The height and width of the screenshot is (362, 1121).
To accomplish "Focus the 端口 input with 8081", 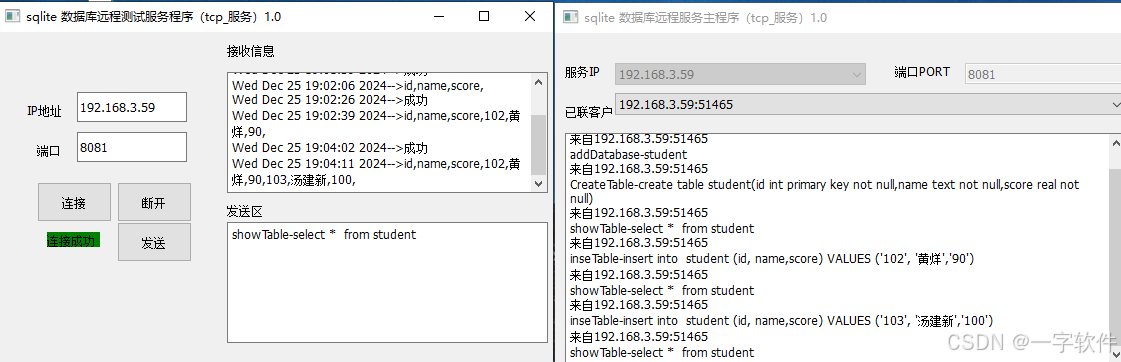I will pos(132,147).
